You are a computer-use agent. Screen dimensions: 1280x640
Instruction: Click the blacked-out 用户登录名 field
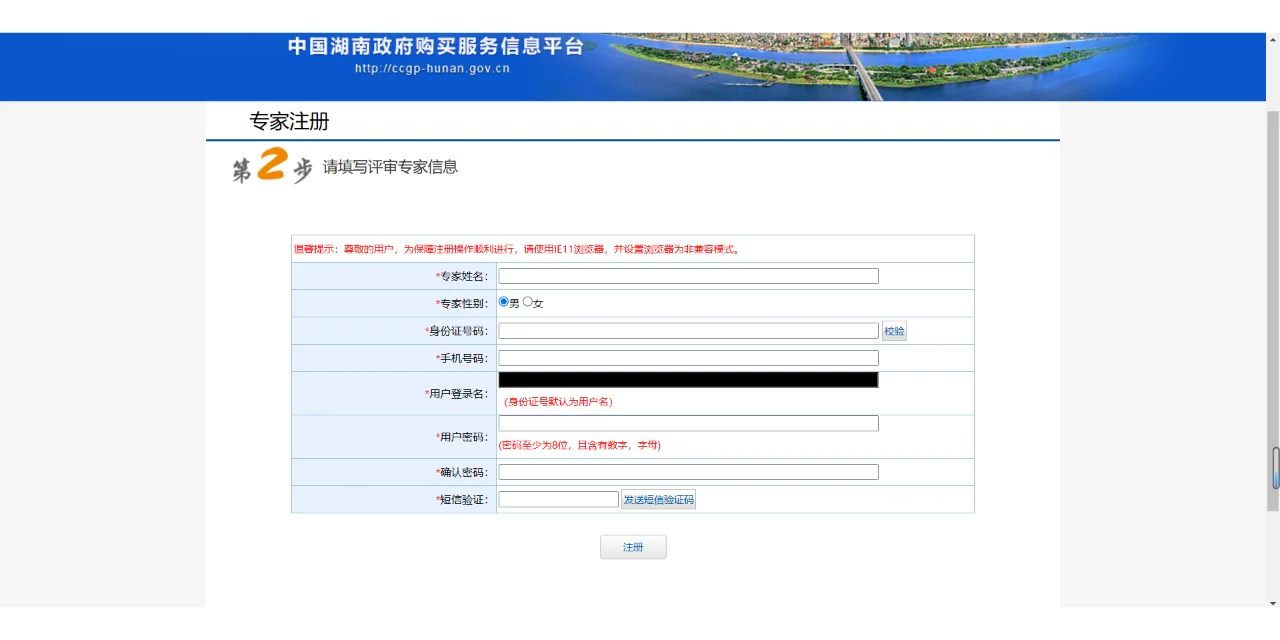click(x=687, y=379)
